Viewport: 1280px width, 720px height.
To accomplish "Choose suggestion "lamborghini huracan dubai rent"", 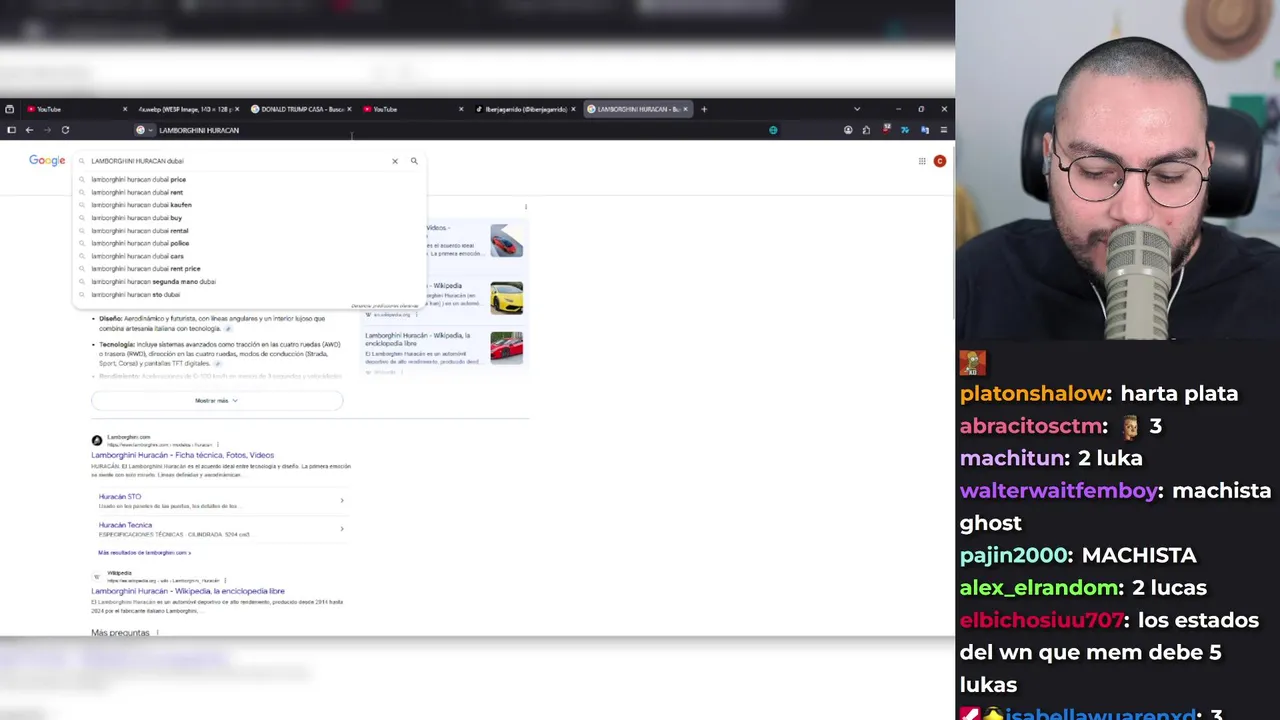I will click(137, 192).
